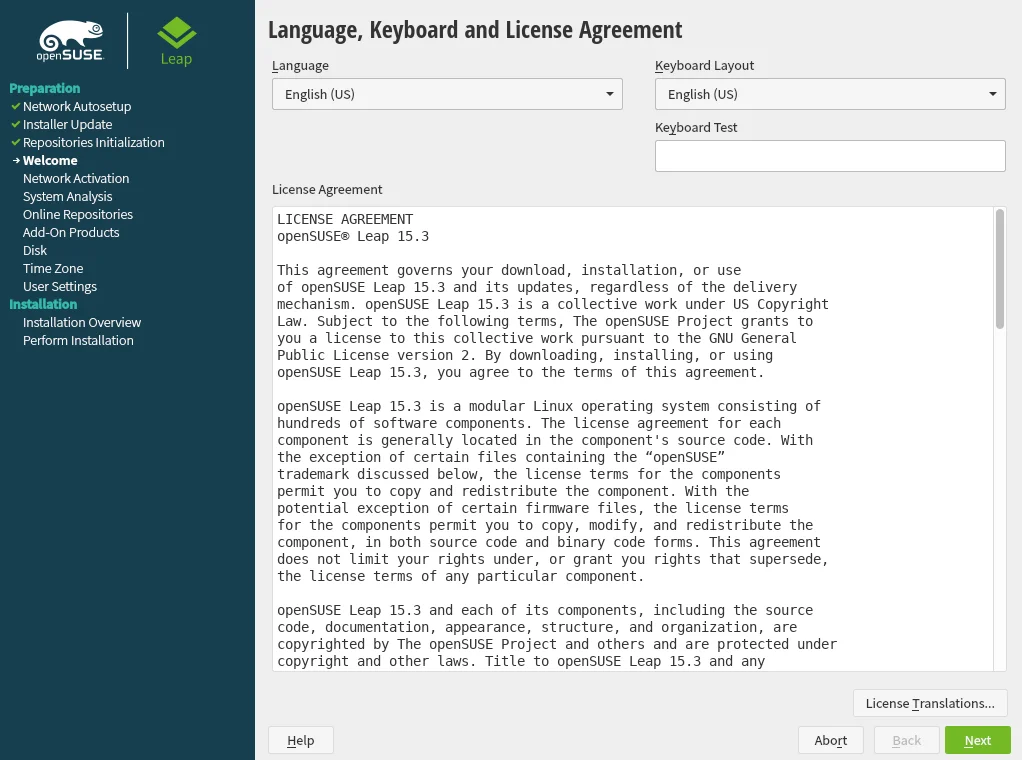Screen dimensions: 1022x760
Task: Open the Language dropdown
Action: 447,94
